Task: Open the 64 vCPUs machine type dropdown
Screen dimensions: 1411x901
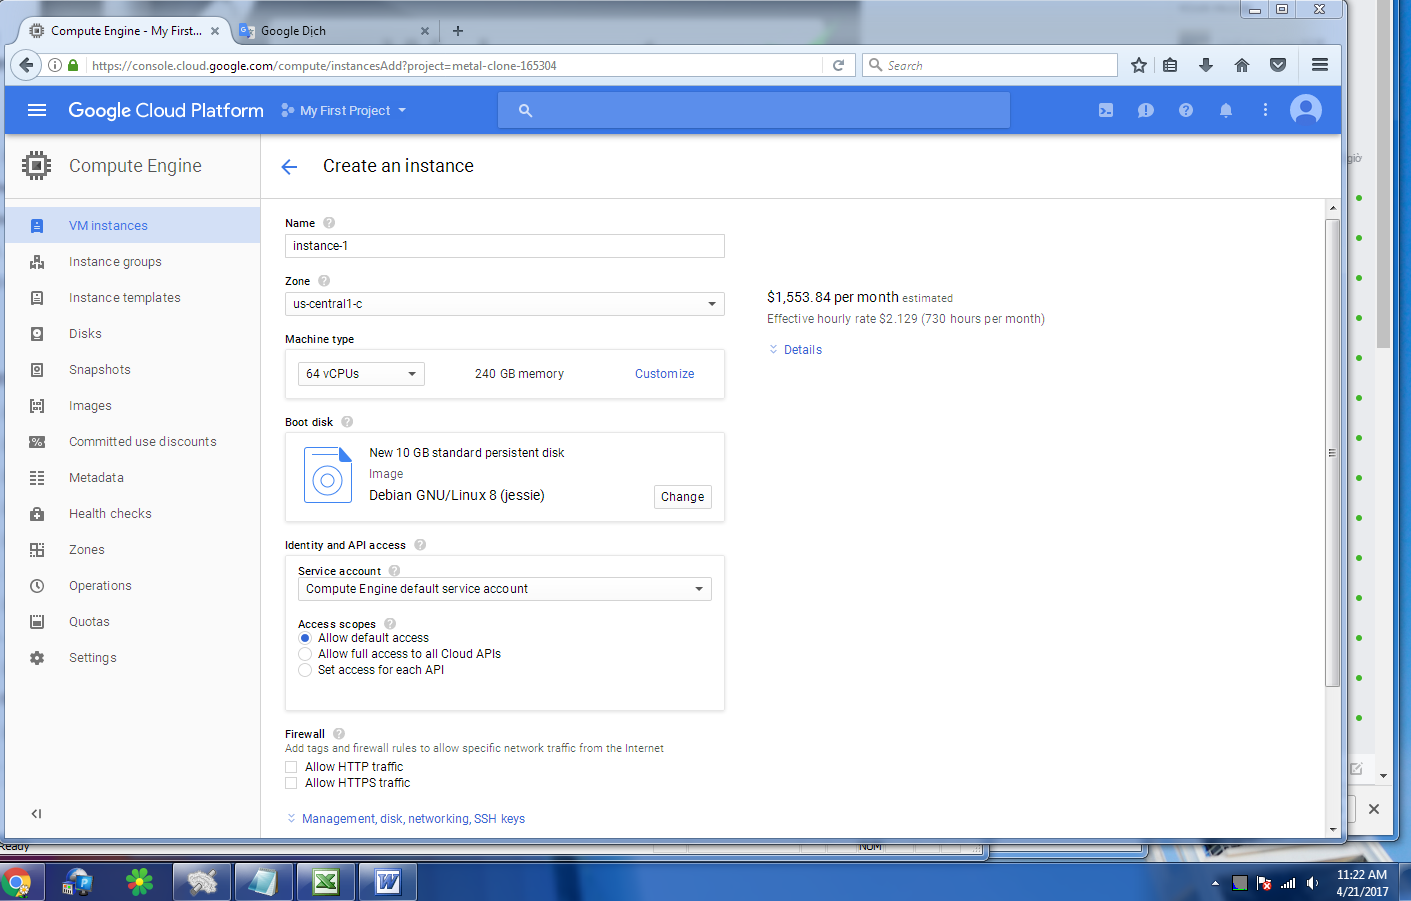Action: (x=361, y=374)
